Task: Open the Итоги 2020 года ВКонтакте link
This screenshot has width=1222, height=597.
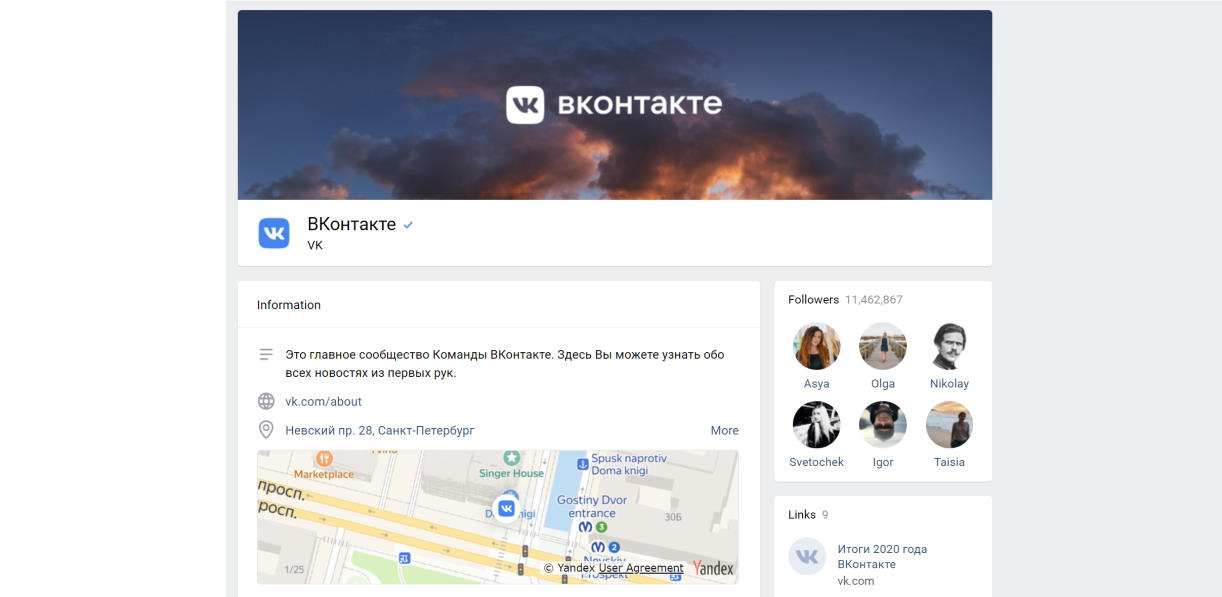Action: coord(881,556)
